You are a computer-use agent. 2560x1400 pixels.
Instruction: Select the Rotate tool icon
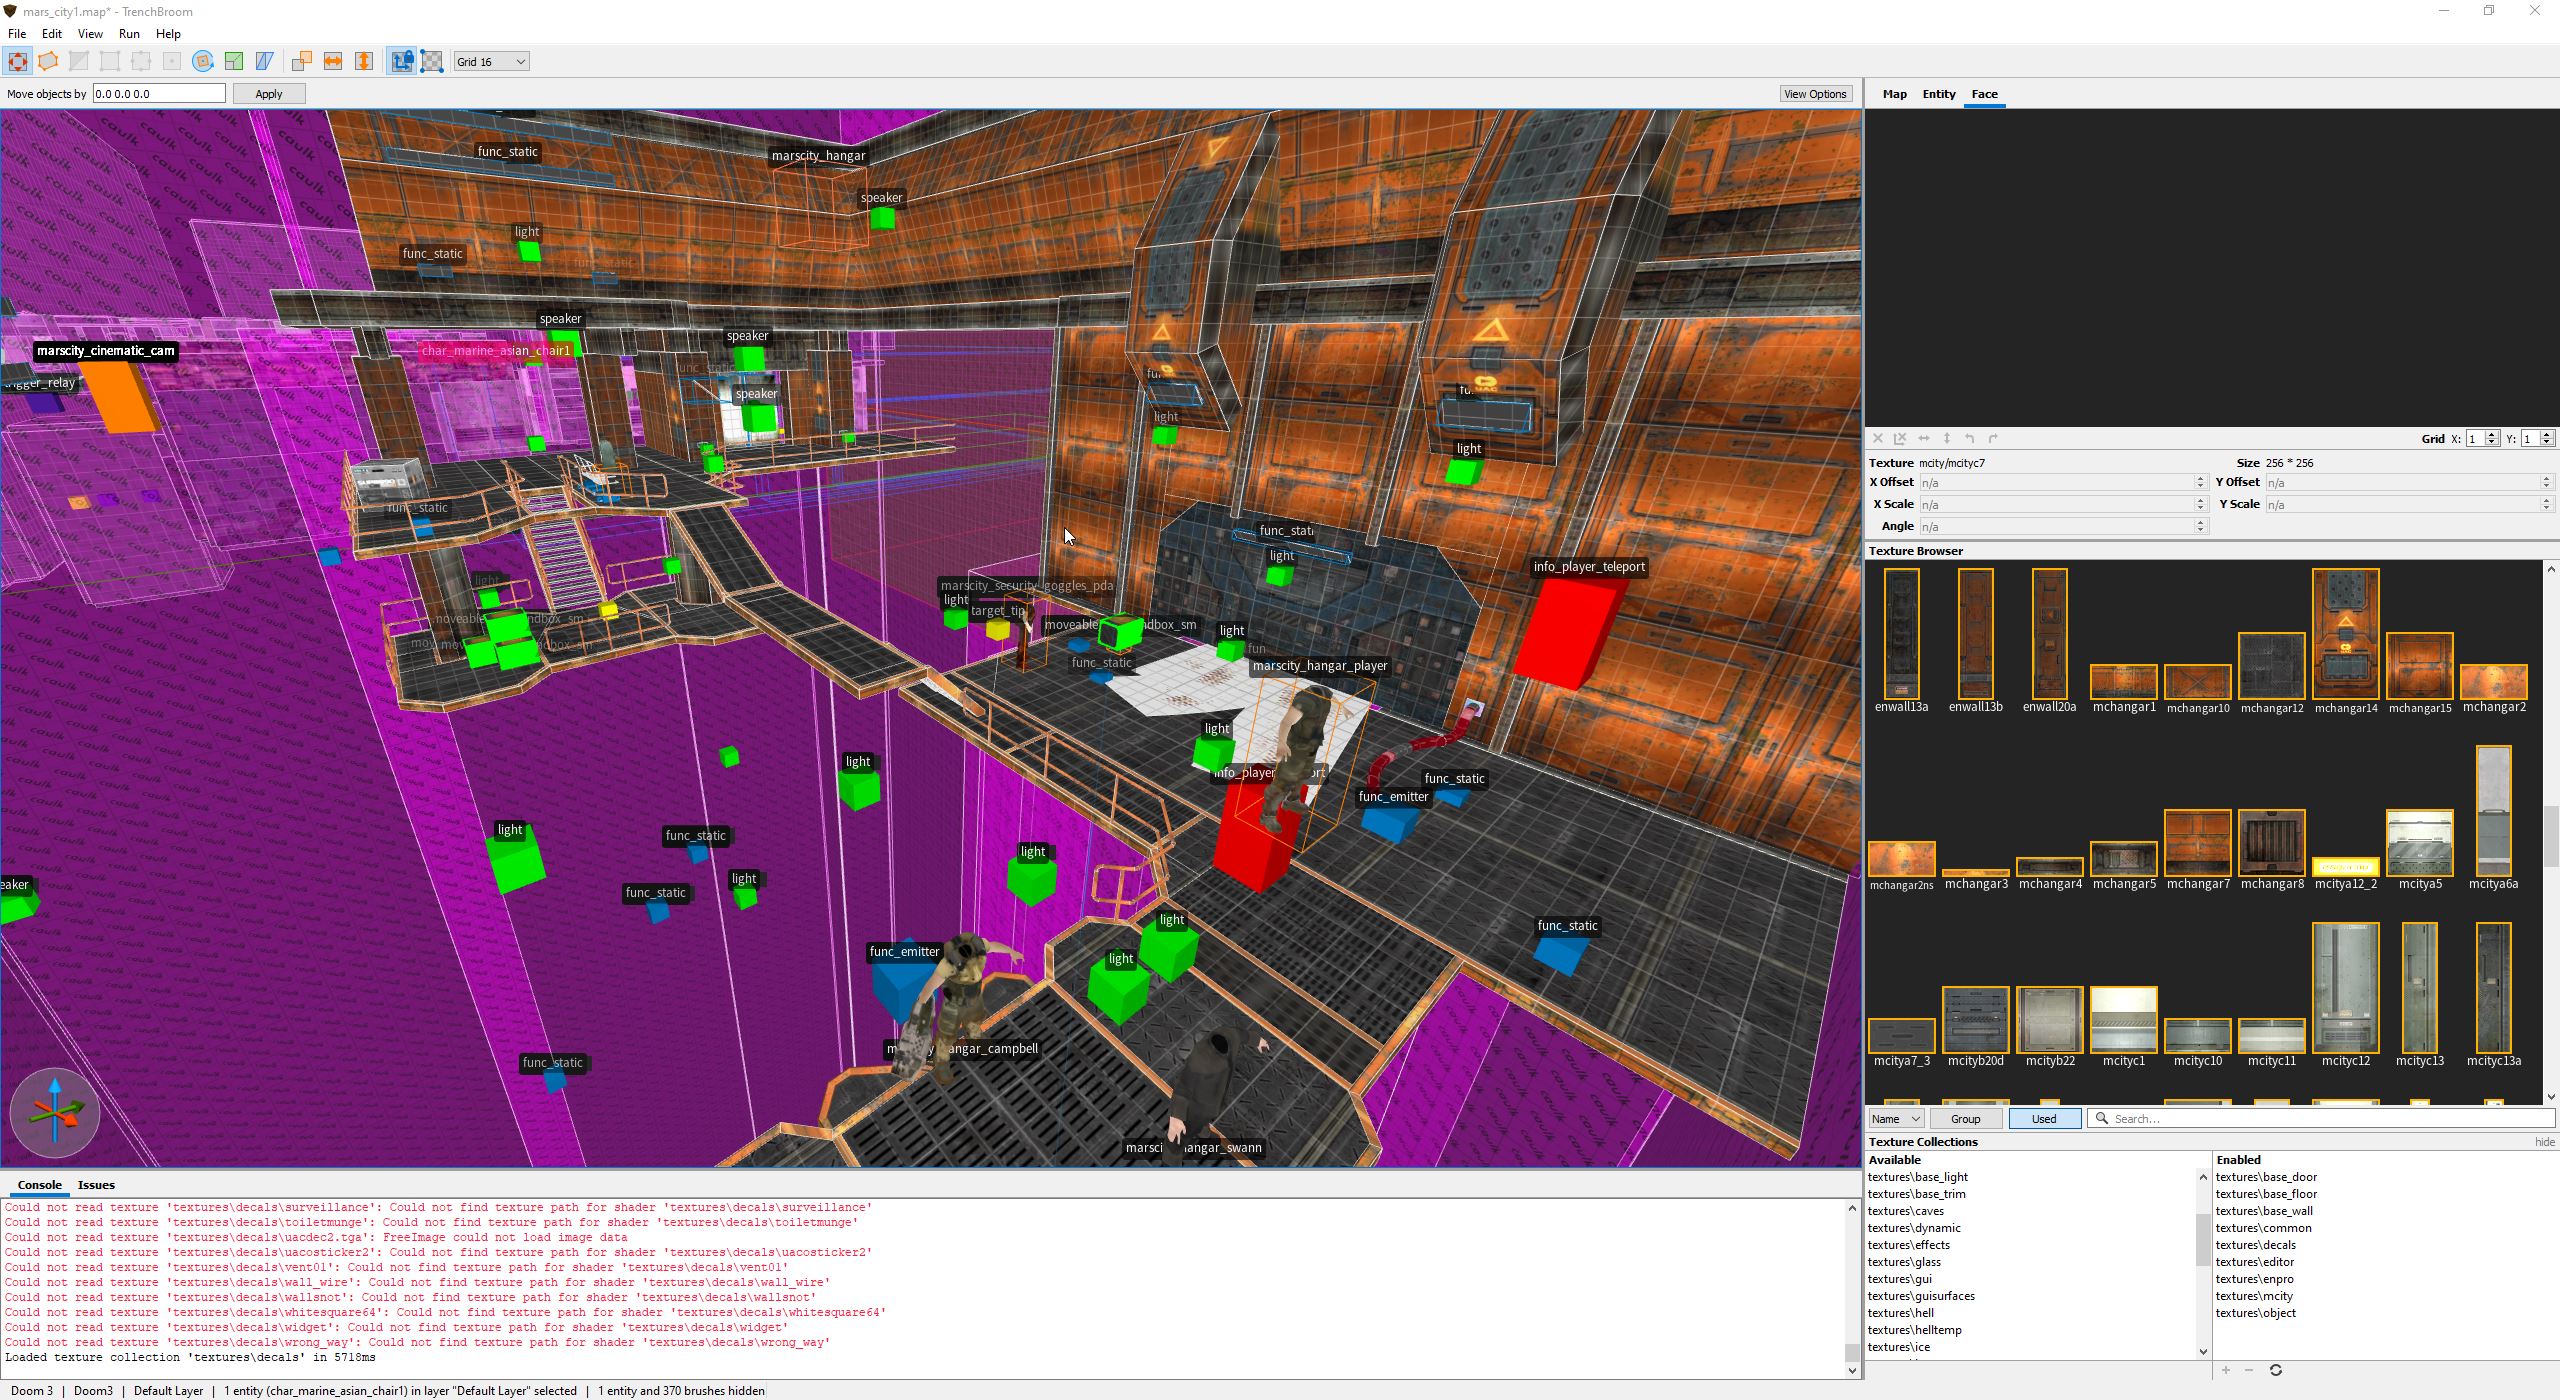[x=203, y=62]
